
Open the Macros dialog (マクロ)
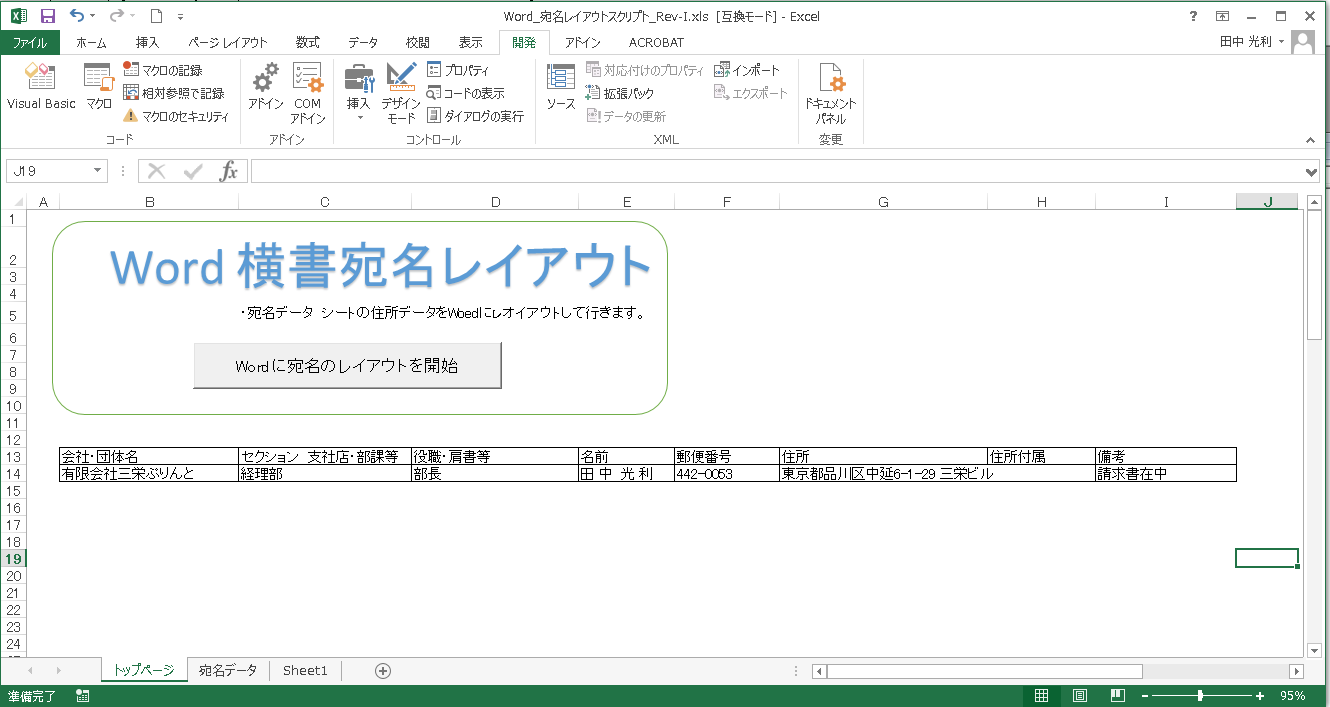coord(98,87)
